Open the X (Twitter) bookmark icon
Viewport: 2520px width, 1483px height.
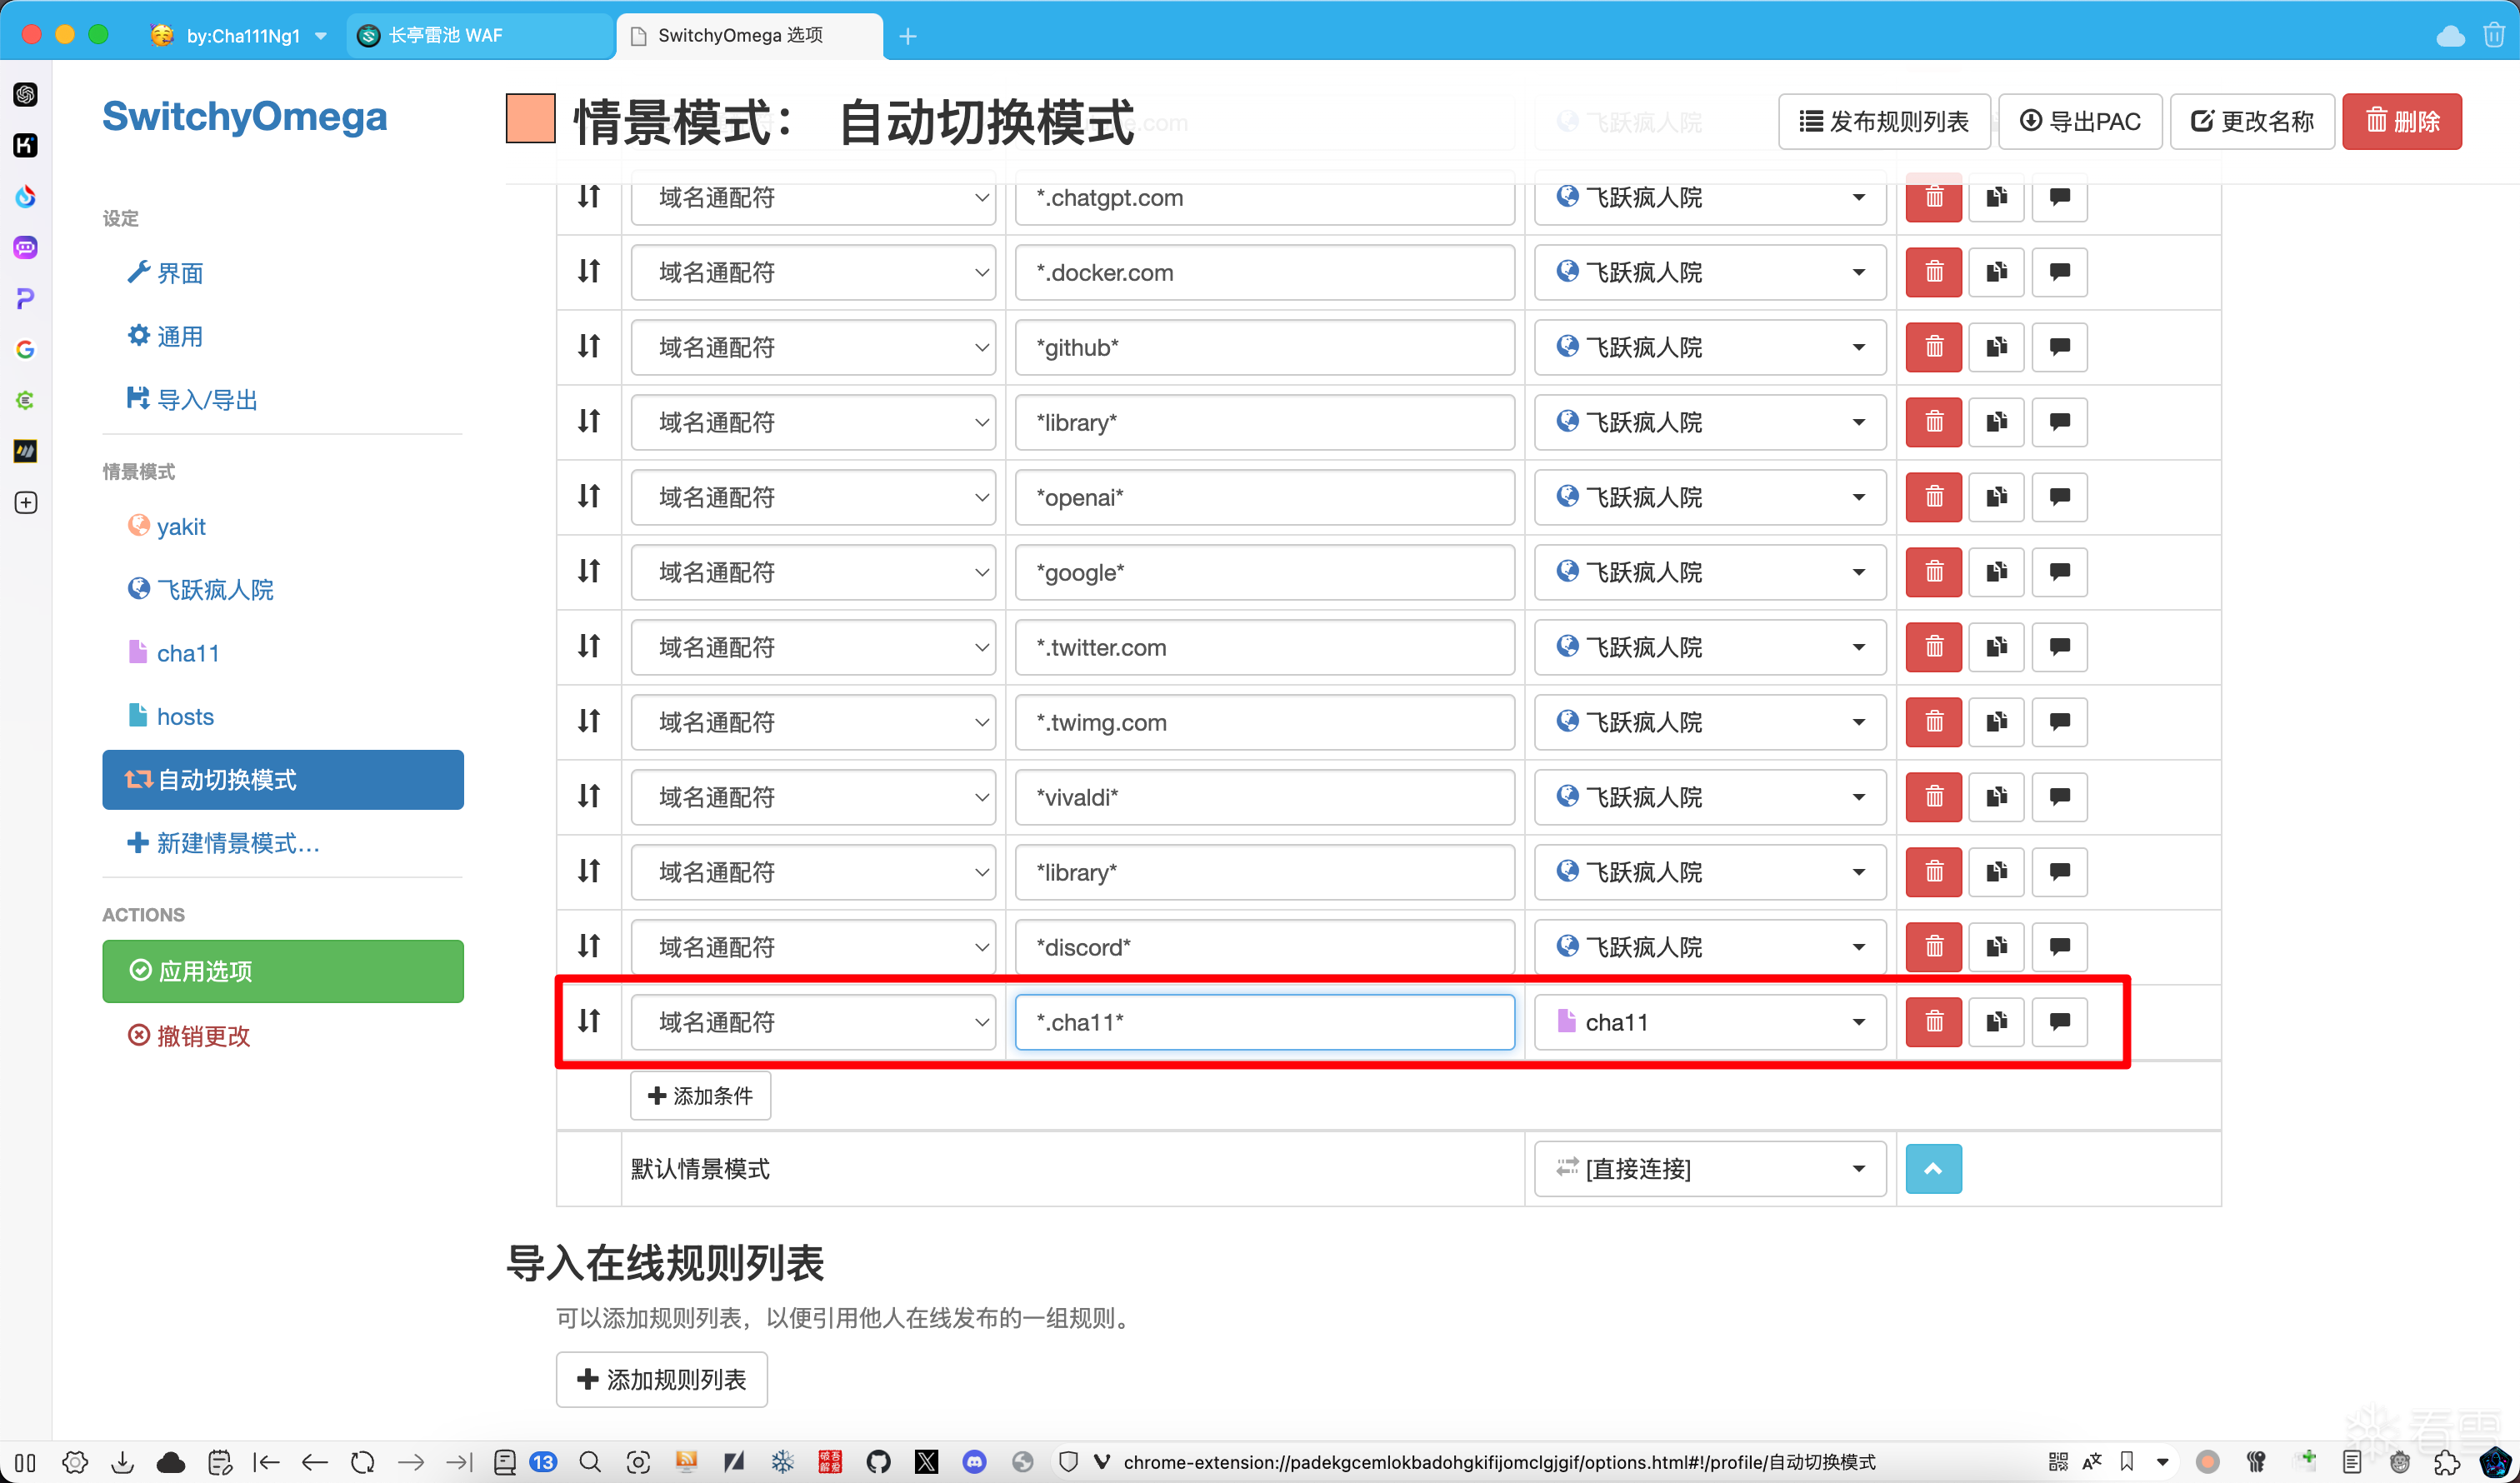(926, 1461)
